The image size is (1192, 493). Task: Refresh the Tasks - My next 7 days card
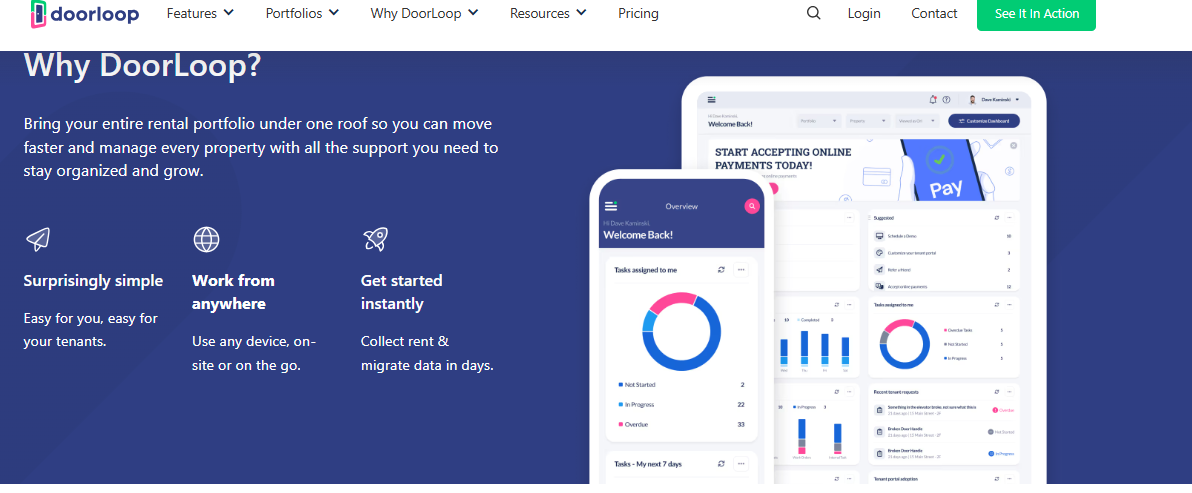coord(721,463)
